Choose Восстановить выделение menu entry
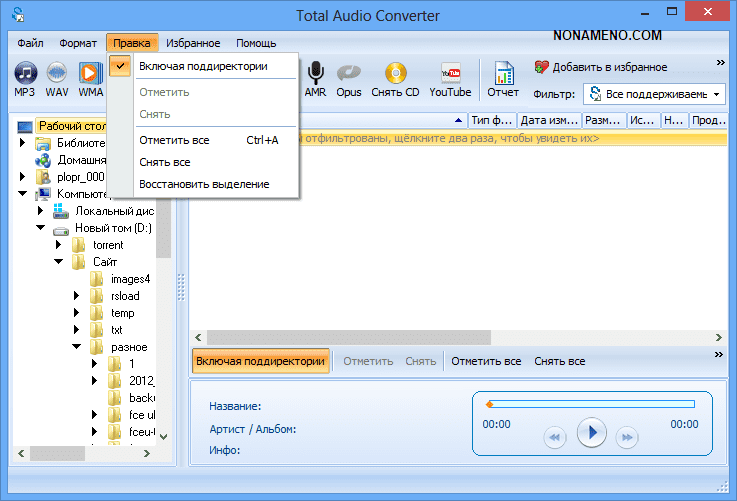This screenshot has width=737, height=501. (204, 184)
